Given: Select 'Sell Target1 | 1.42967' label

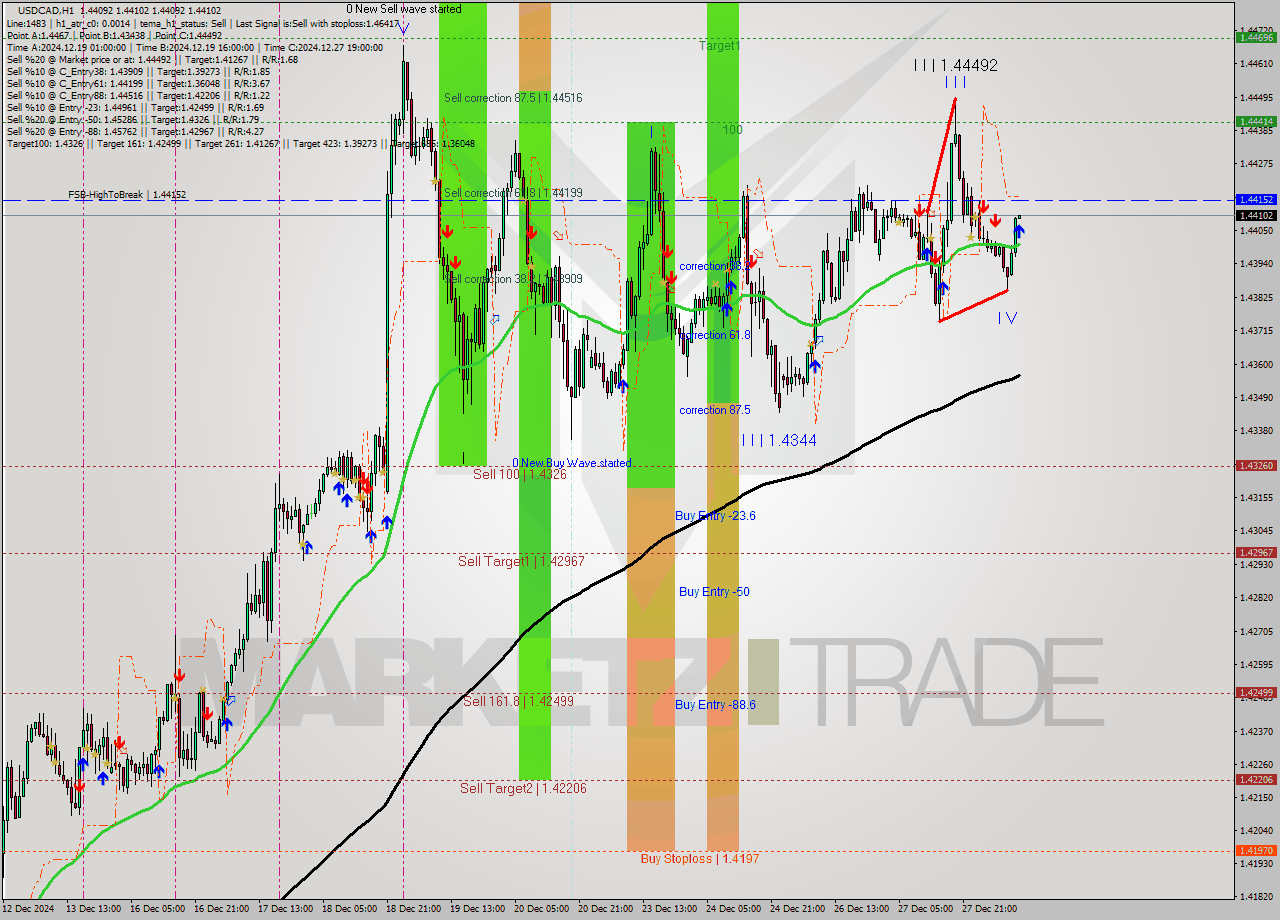Looking at the screenshot, I should 521,561.
